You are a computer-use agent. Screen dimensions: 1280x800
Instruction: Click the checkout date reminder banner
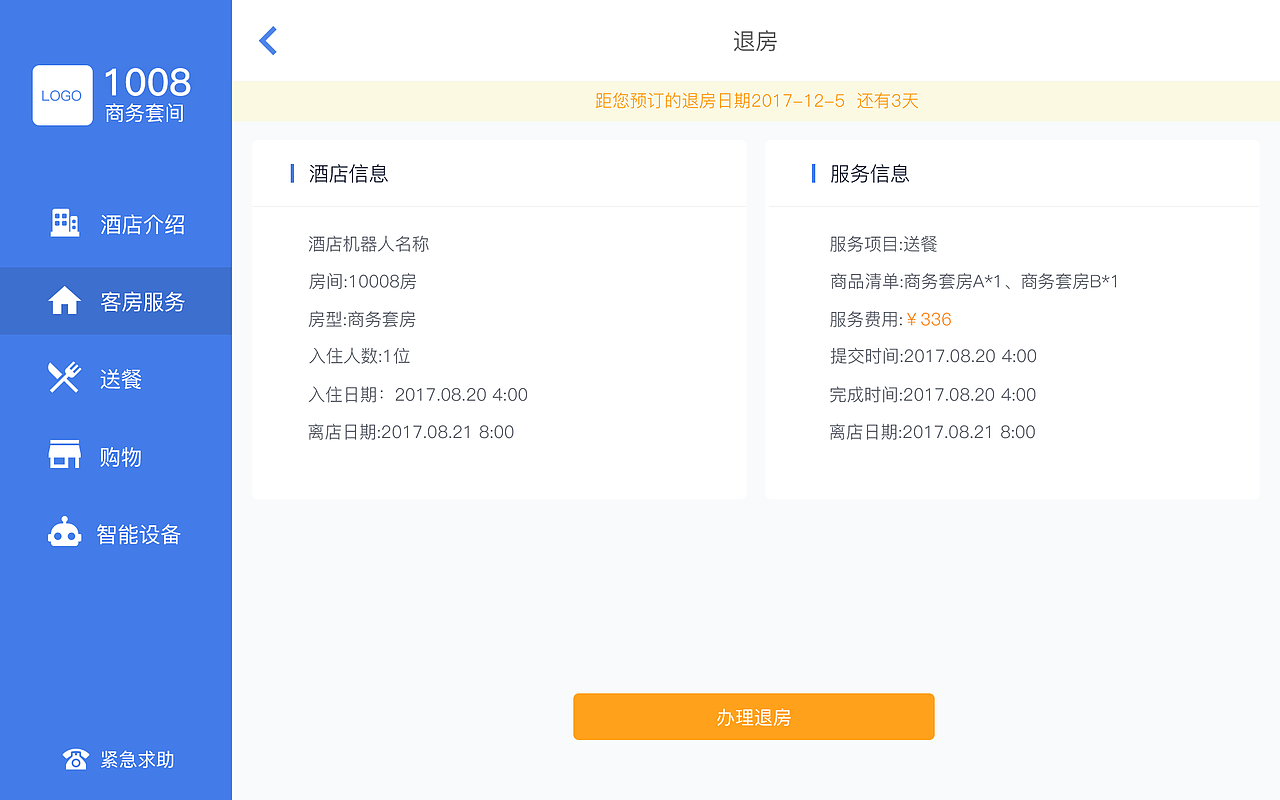point(756,101)
